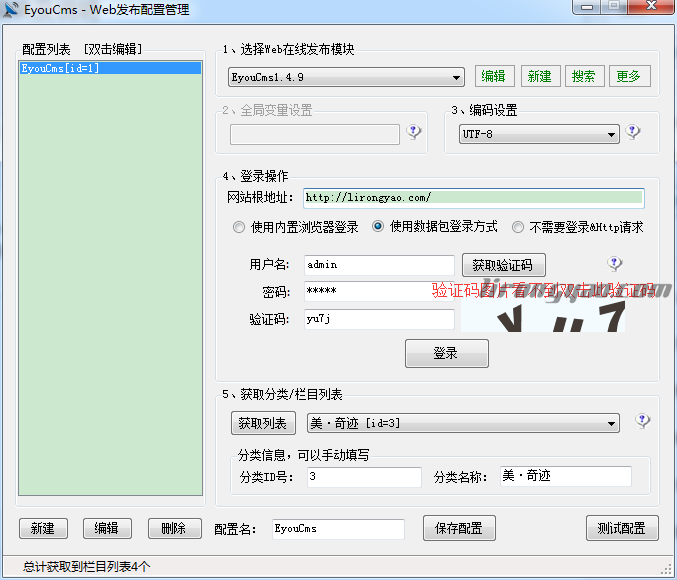The width and height of the screenshot is (677, 580).
Task: Click the green 搜索 module button
Action: click(584, 76)
